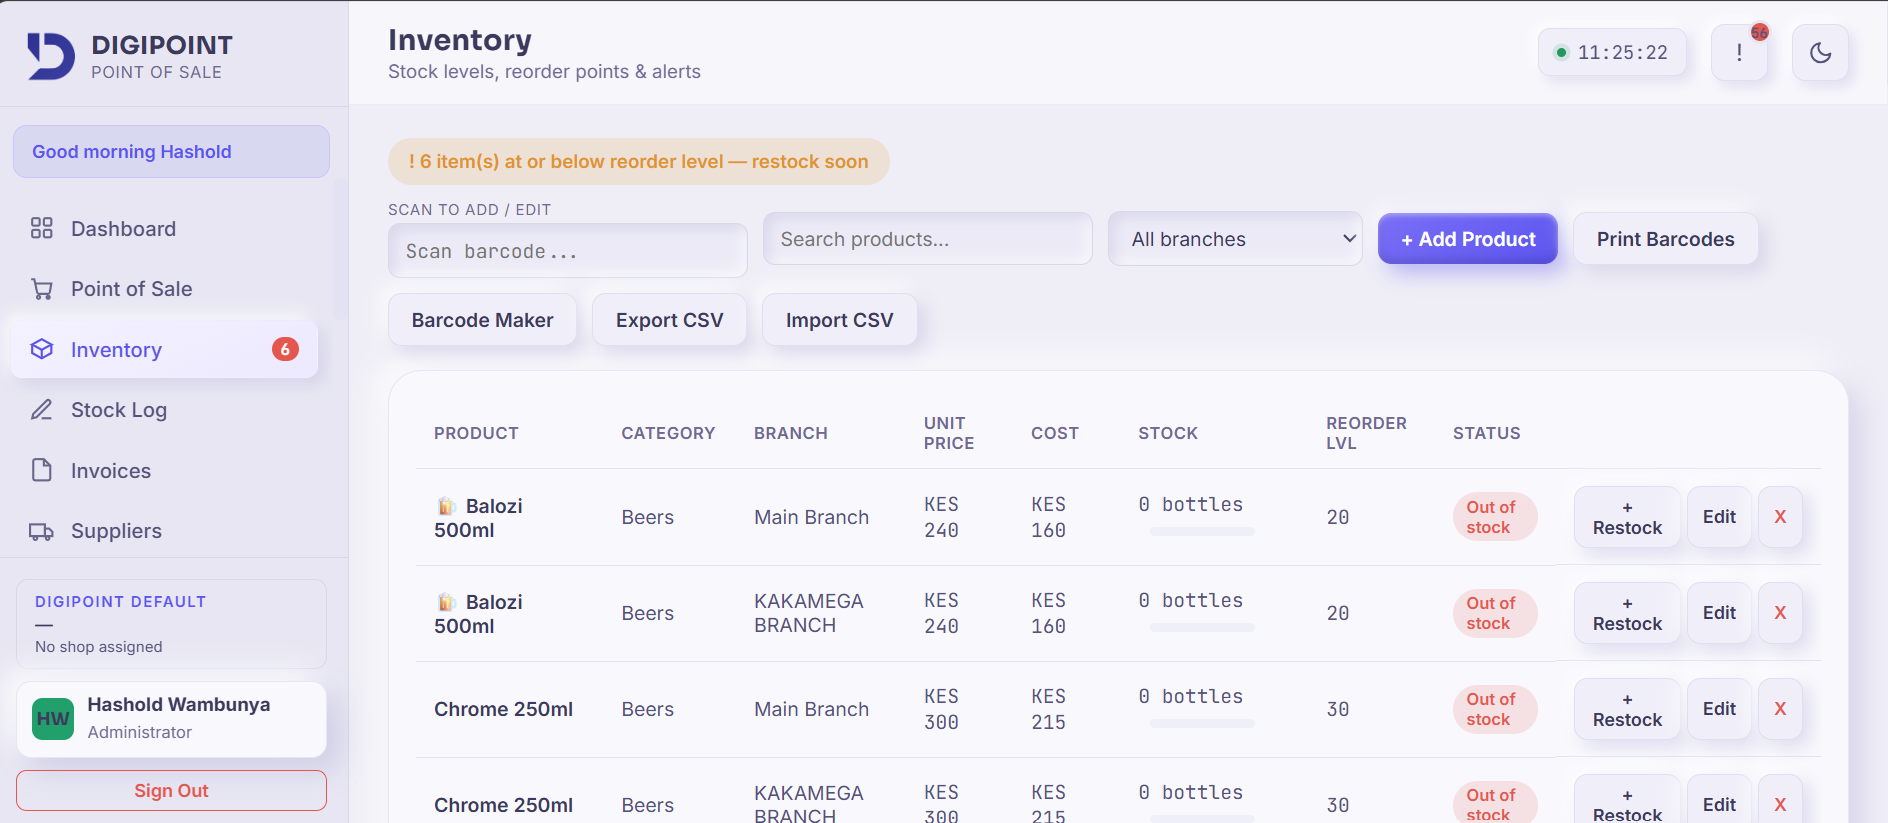Restock Chrome 250ml at Main Branch
This screenshot has height=823, width=1888.
tap(1627, 709)
